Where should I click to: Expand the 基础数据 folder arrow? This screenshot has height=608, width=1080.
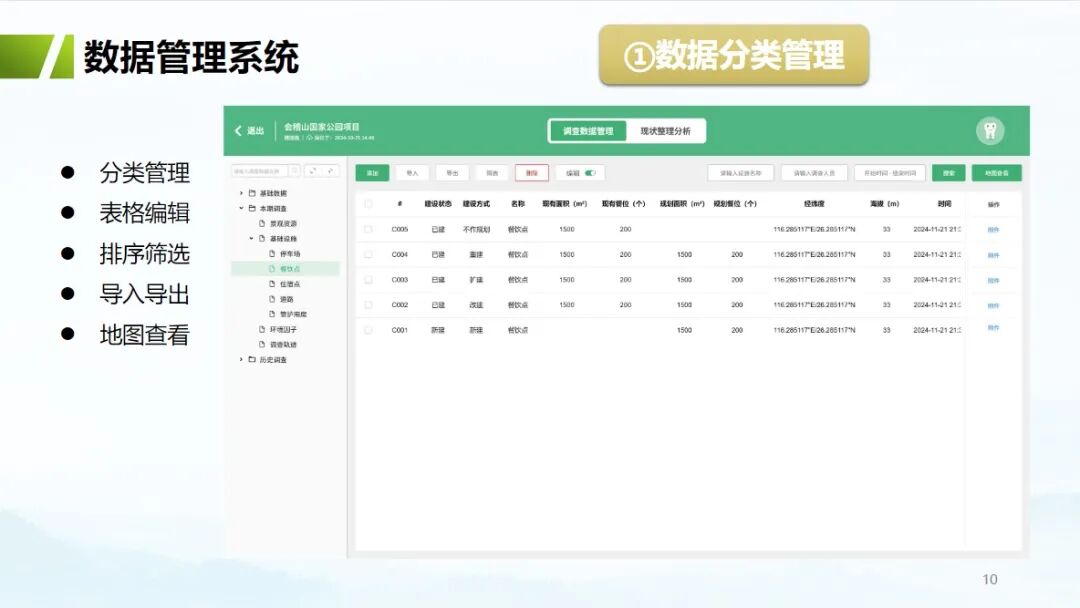[x=241, y=193]
